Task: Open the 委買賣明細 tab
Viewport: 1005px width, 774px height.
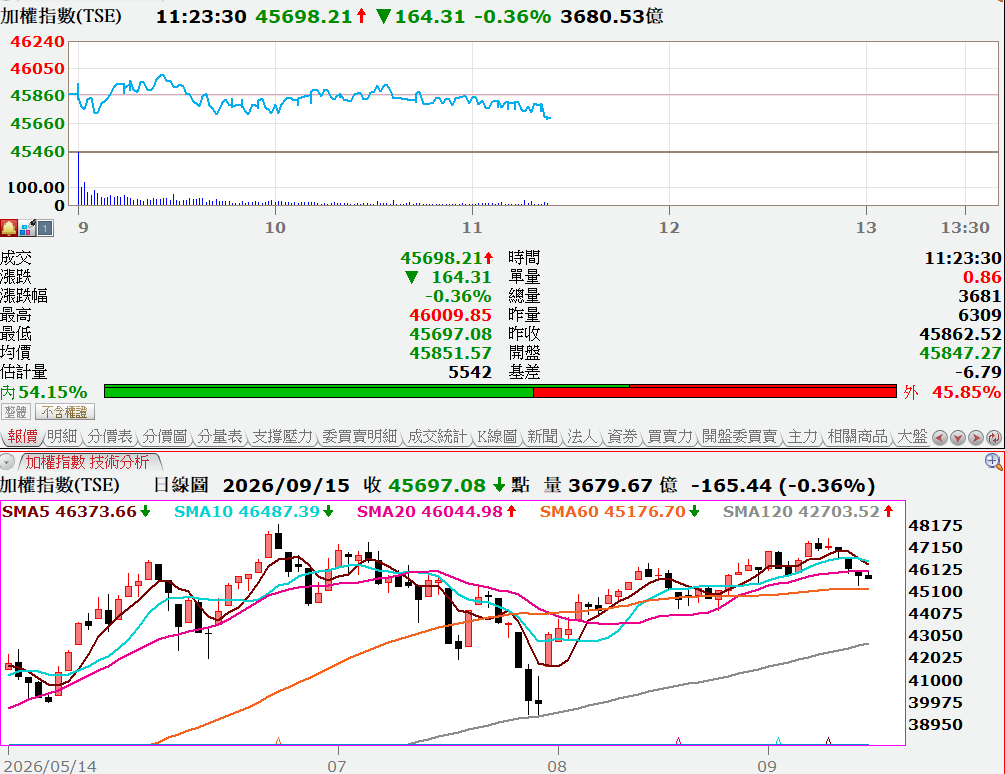Action: point(360,436)
